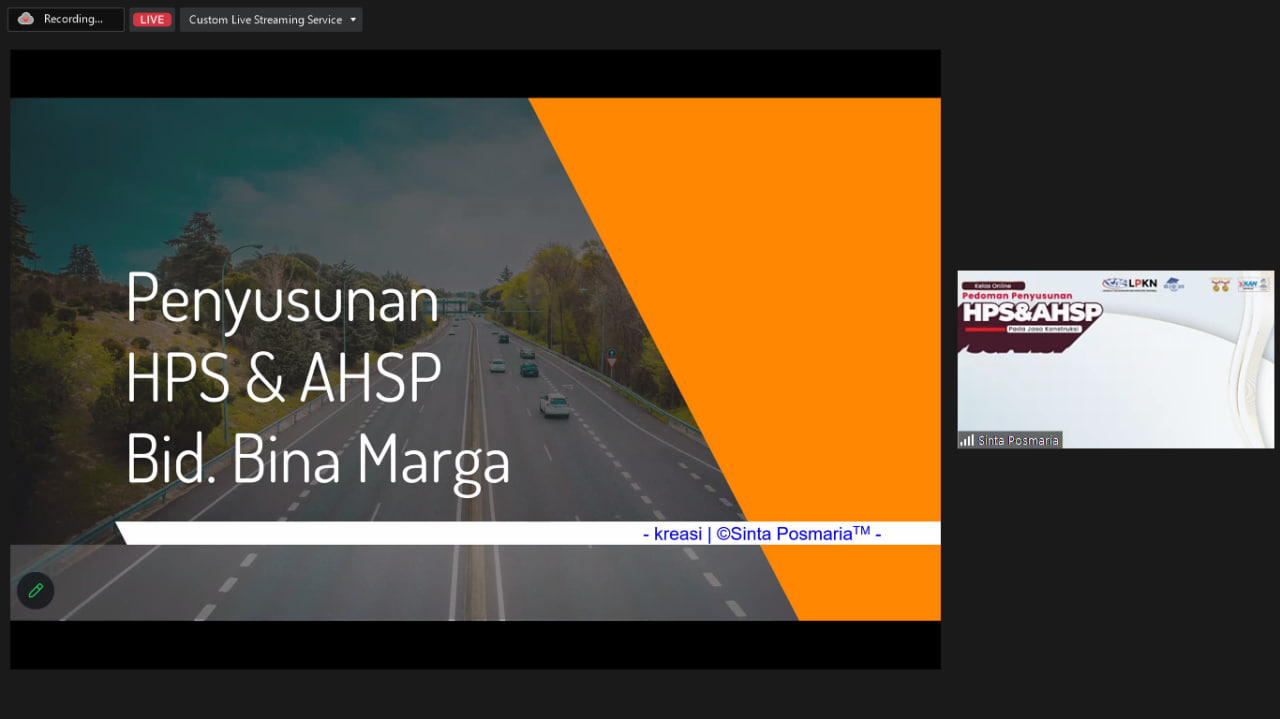The width and height of the screenshot is (1280, 719).
Task: Open the Custom Live Streaming Service menu
Action: click(x=271, y=20)
